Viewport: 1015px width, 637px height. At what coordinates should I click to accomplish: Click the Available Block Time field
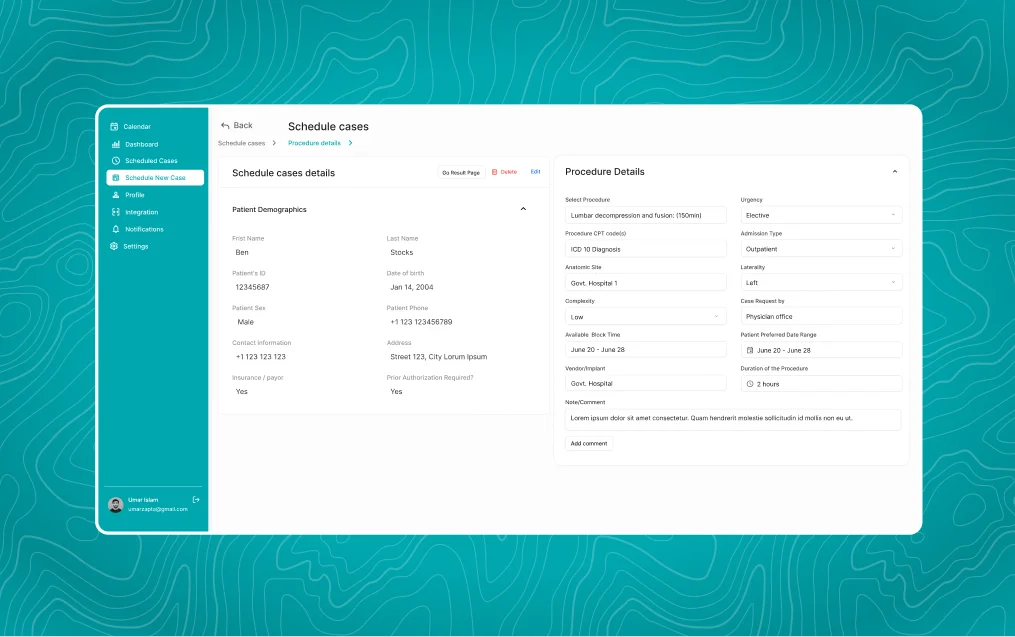pos(645,350)
